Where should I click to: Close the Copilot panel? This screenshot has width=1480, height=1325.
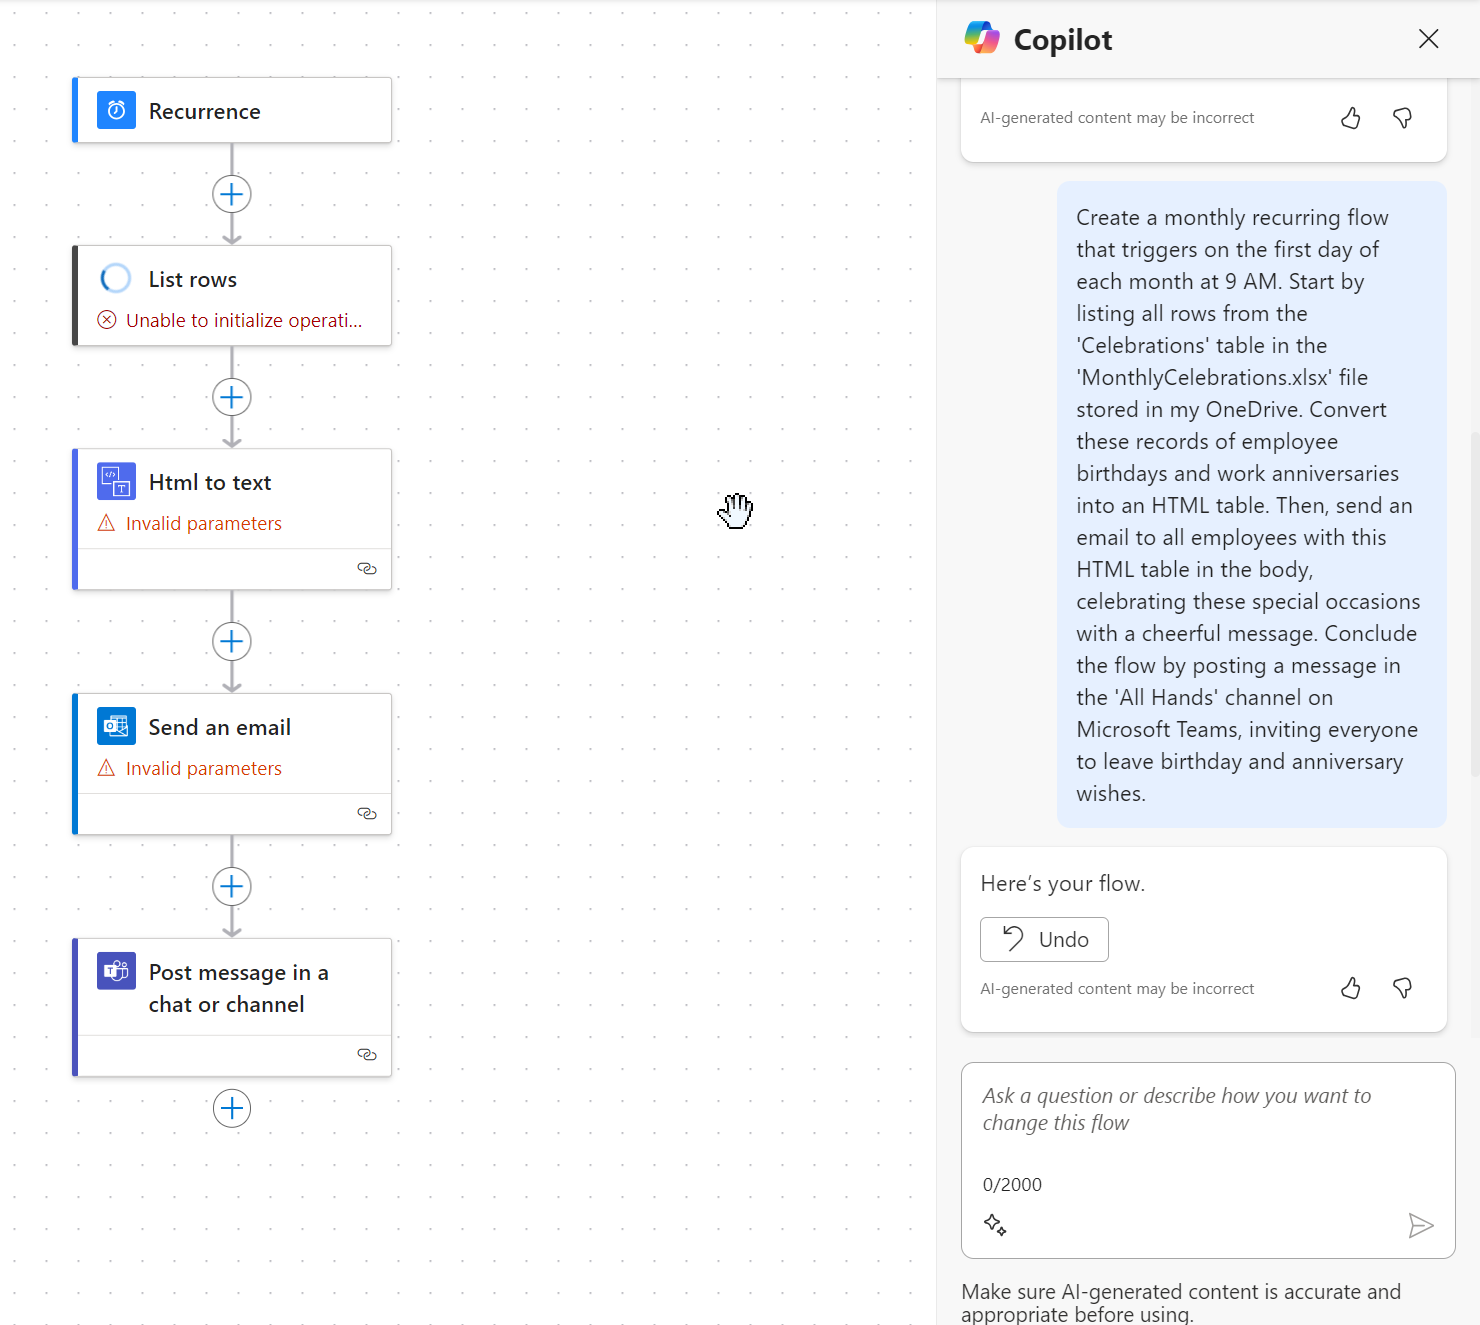(x=1428, y=39)
